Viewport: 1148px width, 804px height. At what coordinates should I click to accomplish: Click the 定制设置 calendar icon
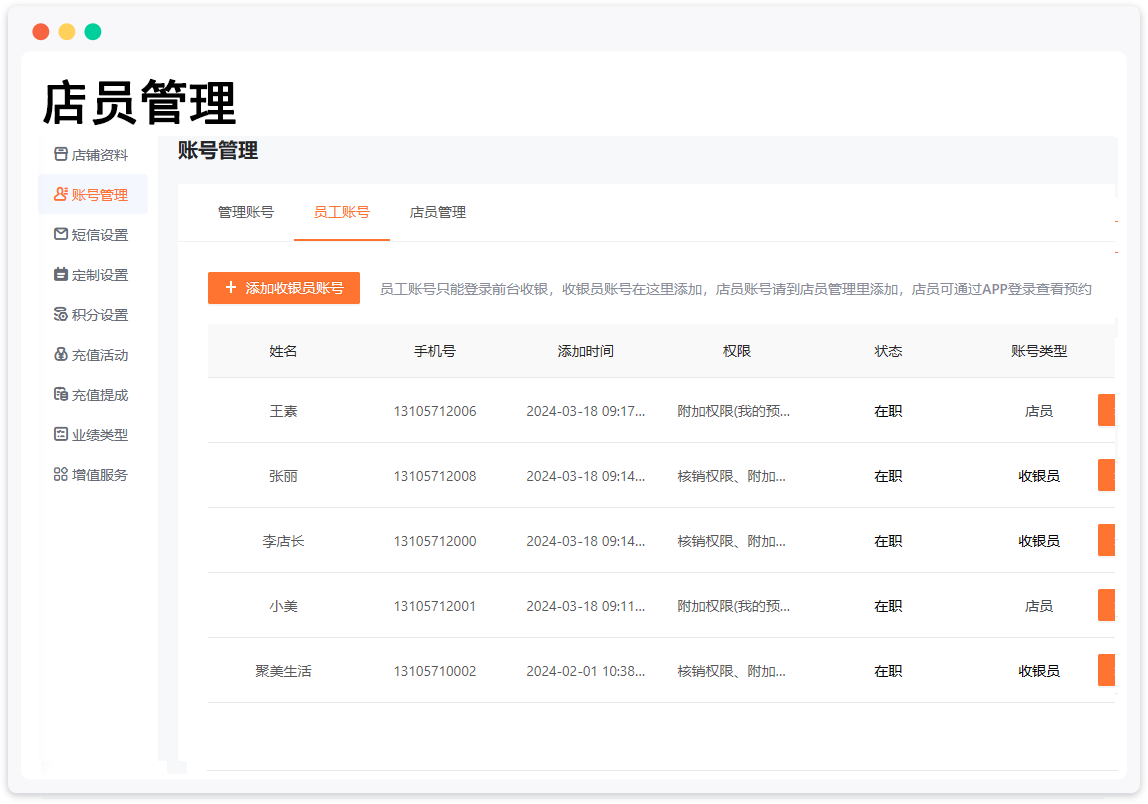[x=60, y=275]
